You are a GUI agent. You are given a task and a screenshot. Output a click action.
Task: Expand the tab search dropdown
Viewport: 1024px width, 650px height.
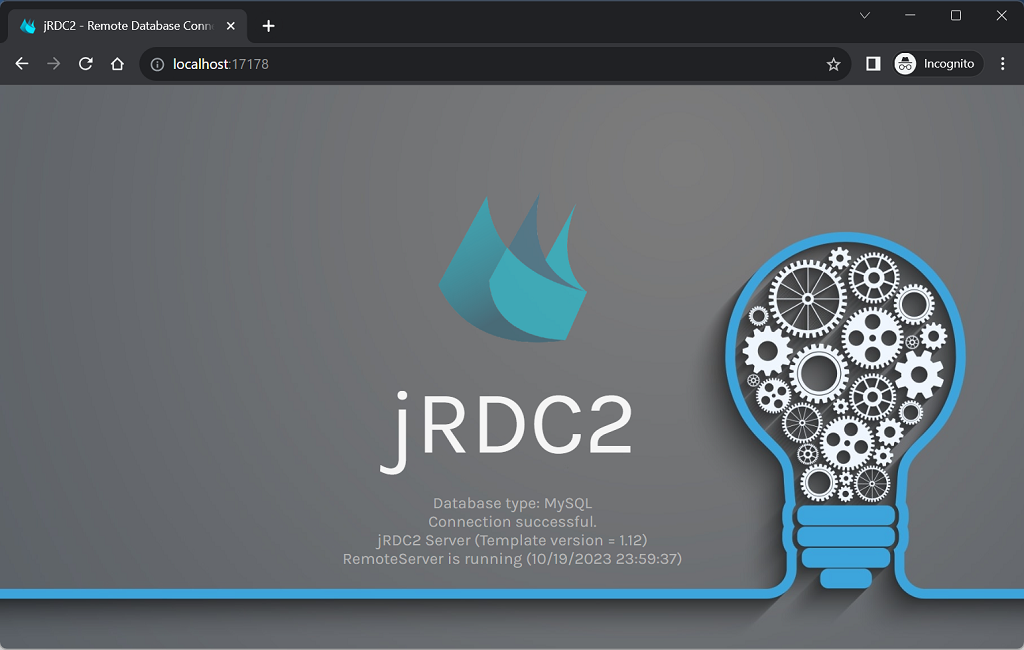click(865, 16)
